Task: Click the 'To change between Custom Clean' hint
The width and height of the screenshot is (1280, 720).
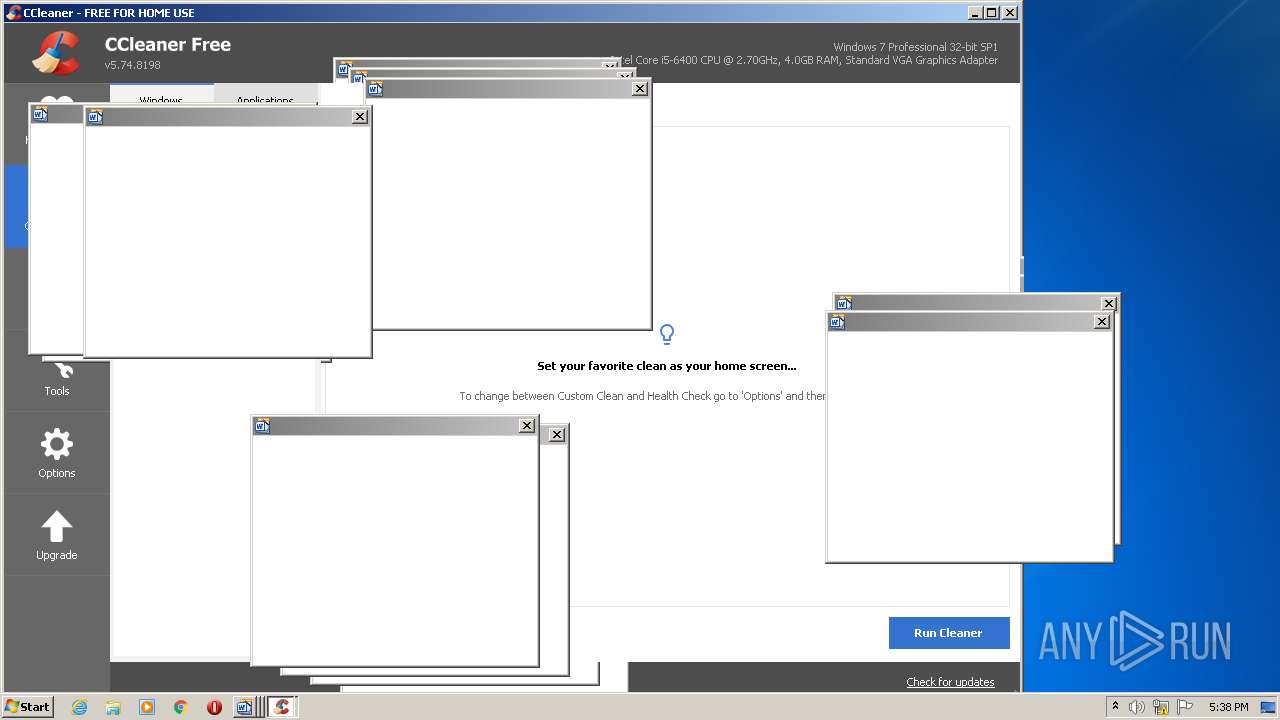Action: [x=643, y=396]
